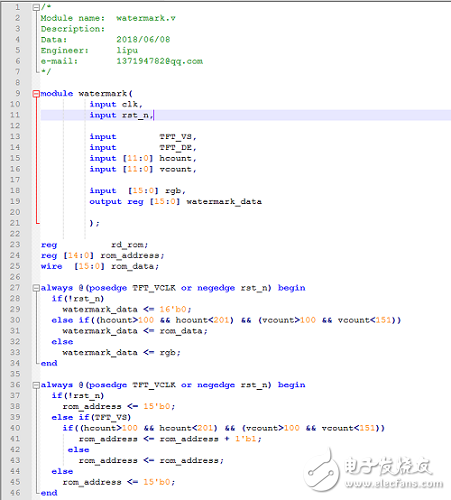Viewport: 451px width, 500px height.
Task: Place cursor at end of 'input rst_n,' line
Action: pos(153,115)
